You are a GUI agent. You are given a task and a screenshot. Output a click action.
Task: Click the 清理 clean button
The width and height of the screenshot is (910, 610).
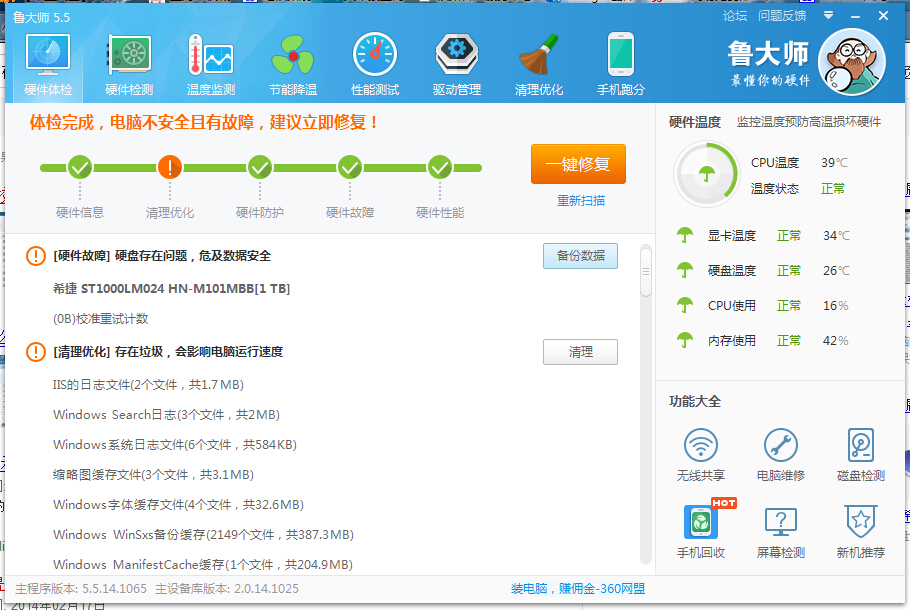click(x=580, y=352)
